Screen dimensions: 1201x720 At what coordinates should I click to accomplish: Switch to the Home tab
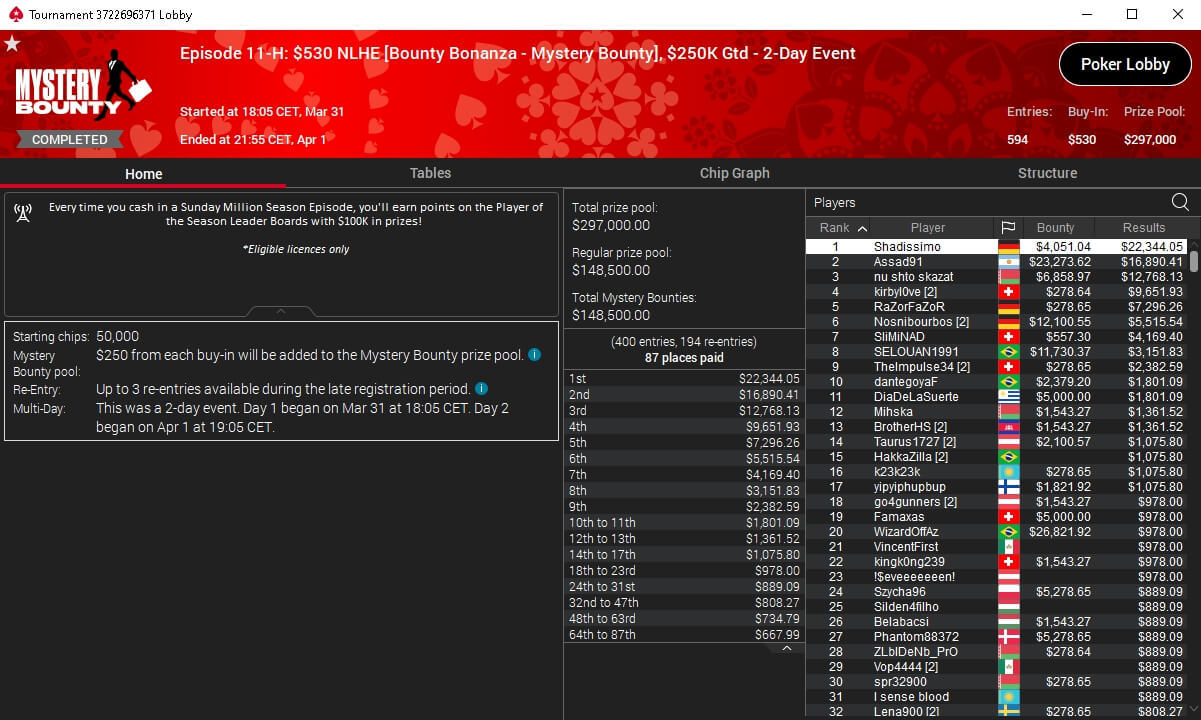coord(143,174)
